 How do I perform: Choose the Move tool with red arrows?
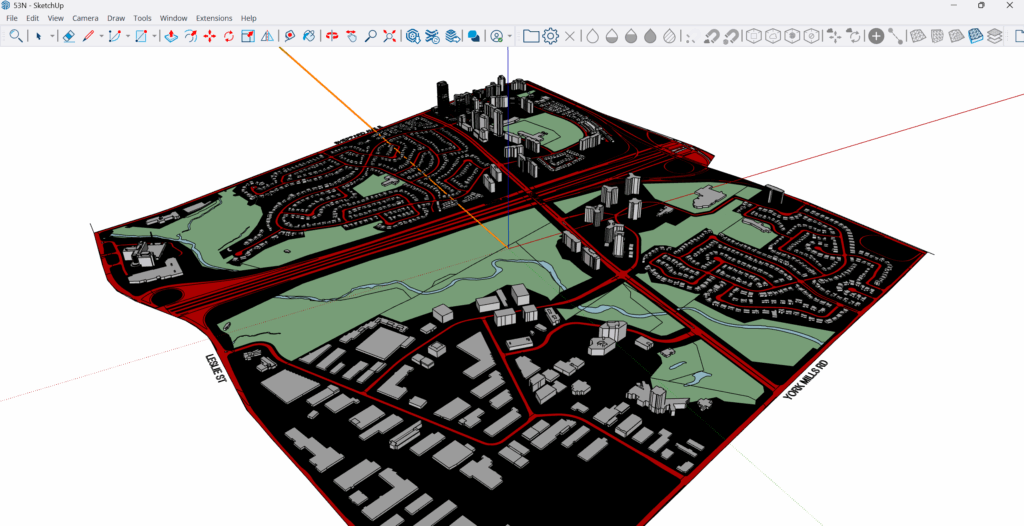210,36
